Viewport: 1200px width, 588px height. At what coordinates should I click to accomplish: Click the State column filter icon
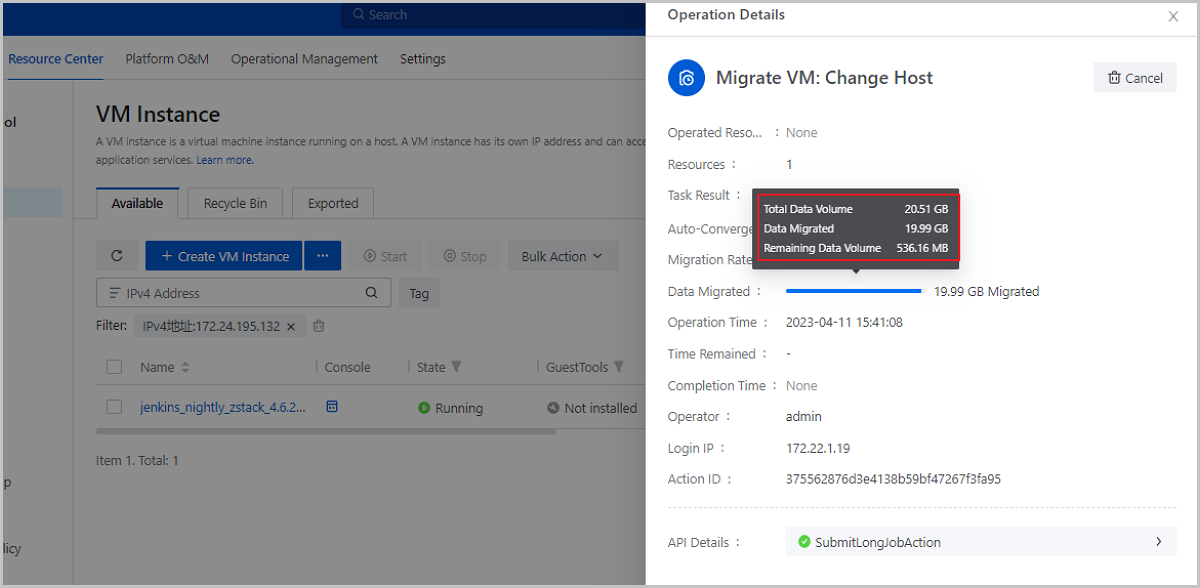click(x=457, y=367)
